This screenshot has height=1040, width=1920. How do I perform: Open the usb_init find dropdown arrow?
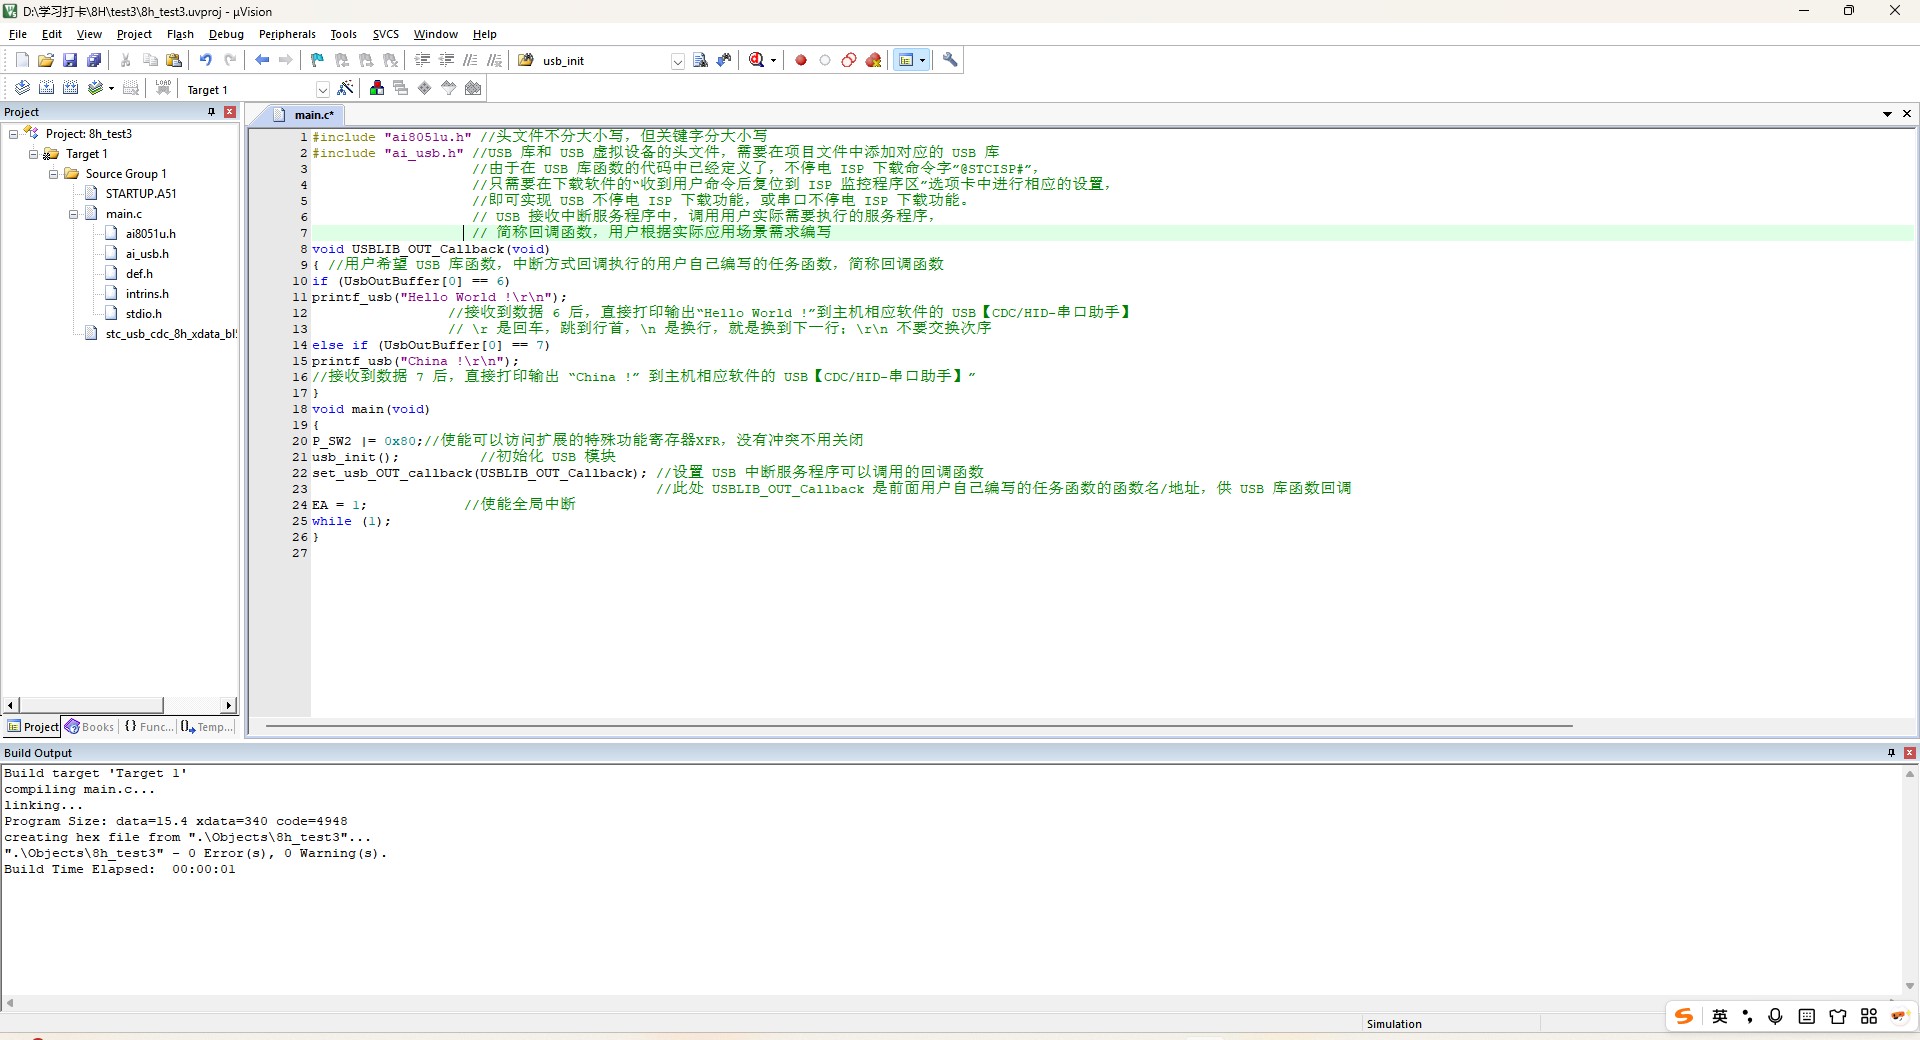[x=677, y=61]
